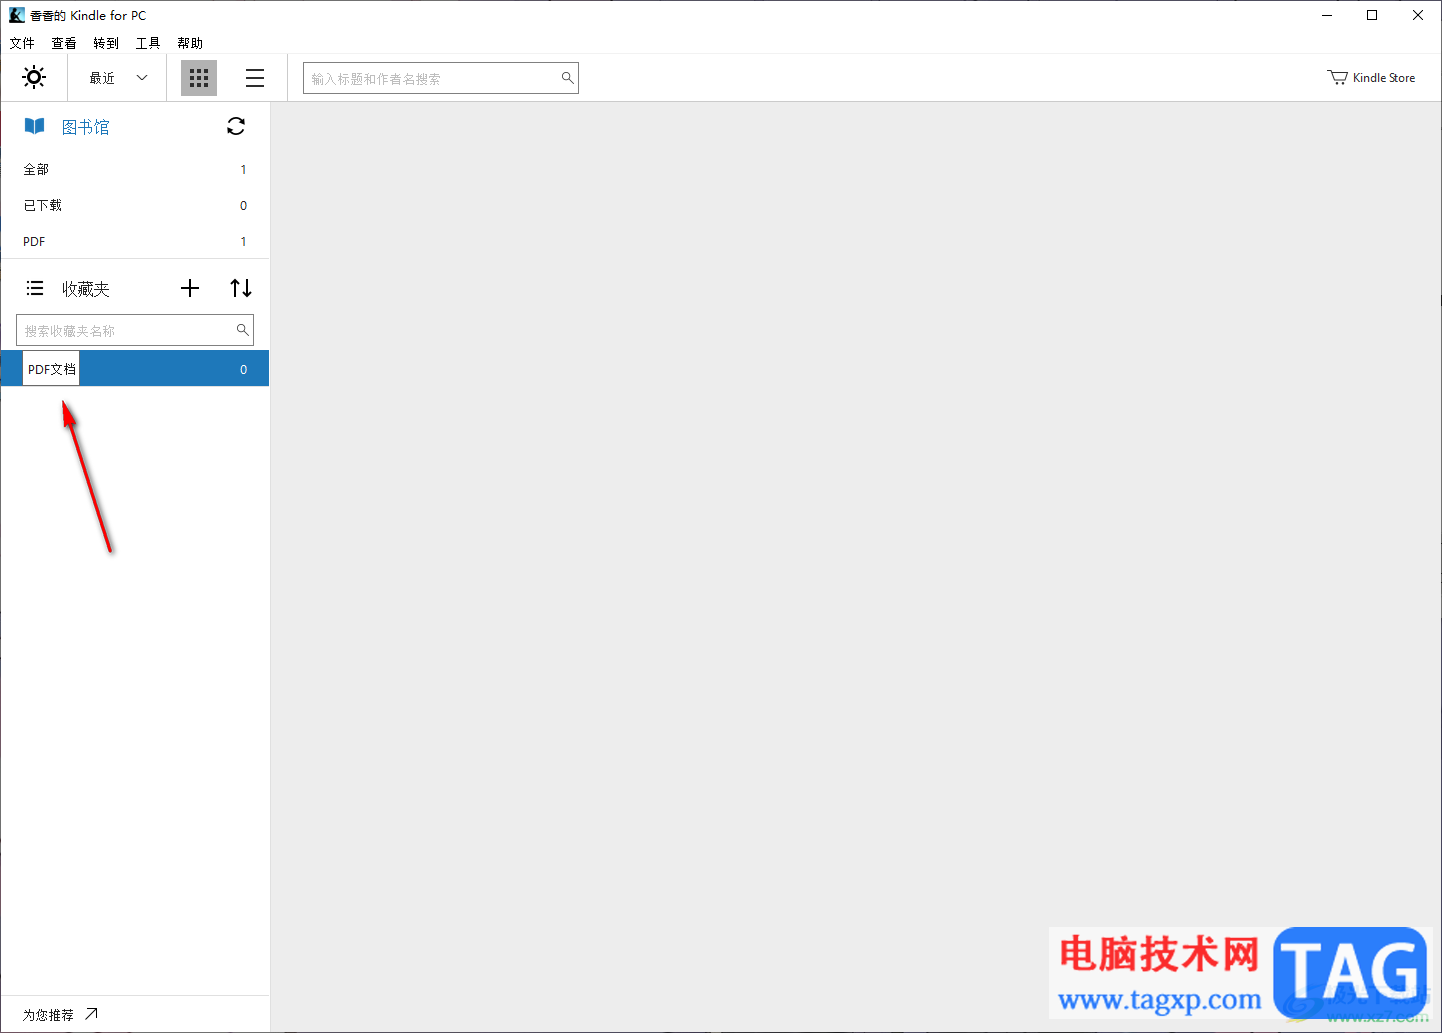Open the 文件 menu

pyautogui.click(x=22, y=43)
